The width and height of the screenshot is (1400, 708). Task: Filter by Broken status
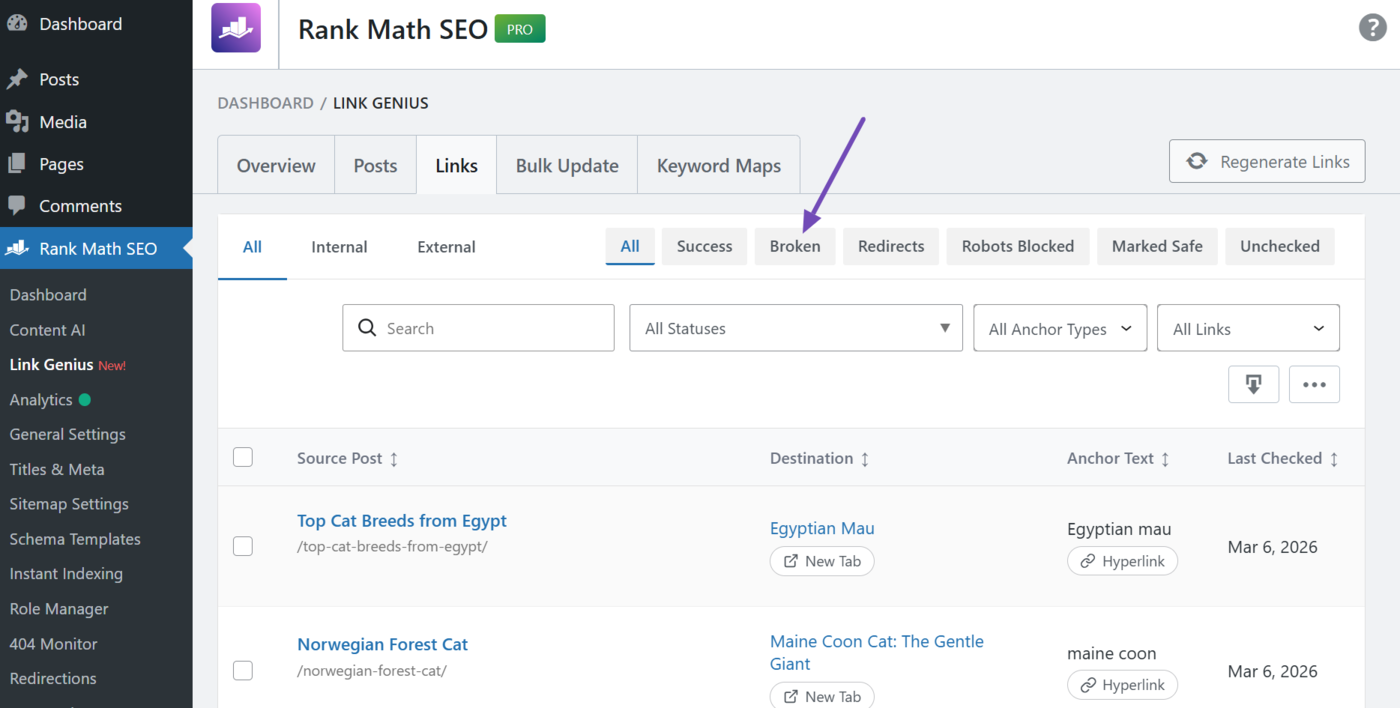coord(795,246)
